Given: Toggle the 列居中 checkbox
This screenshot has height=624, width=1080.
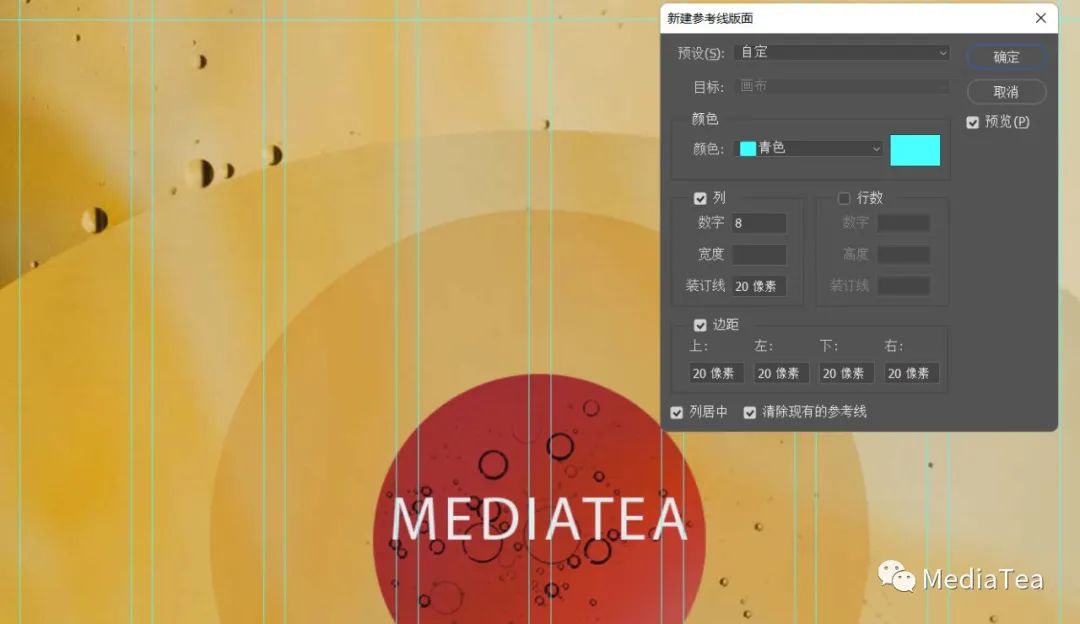Looking at the screenshot, I should point(676,413).
